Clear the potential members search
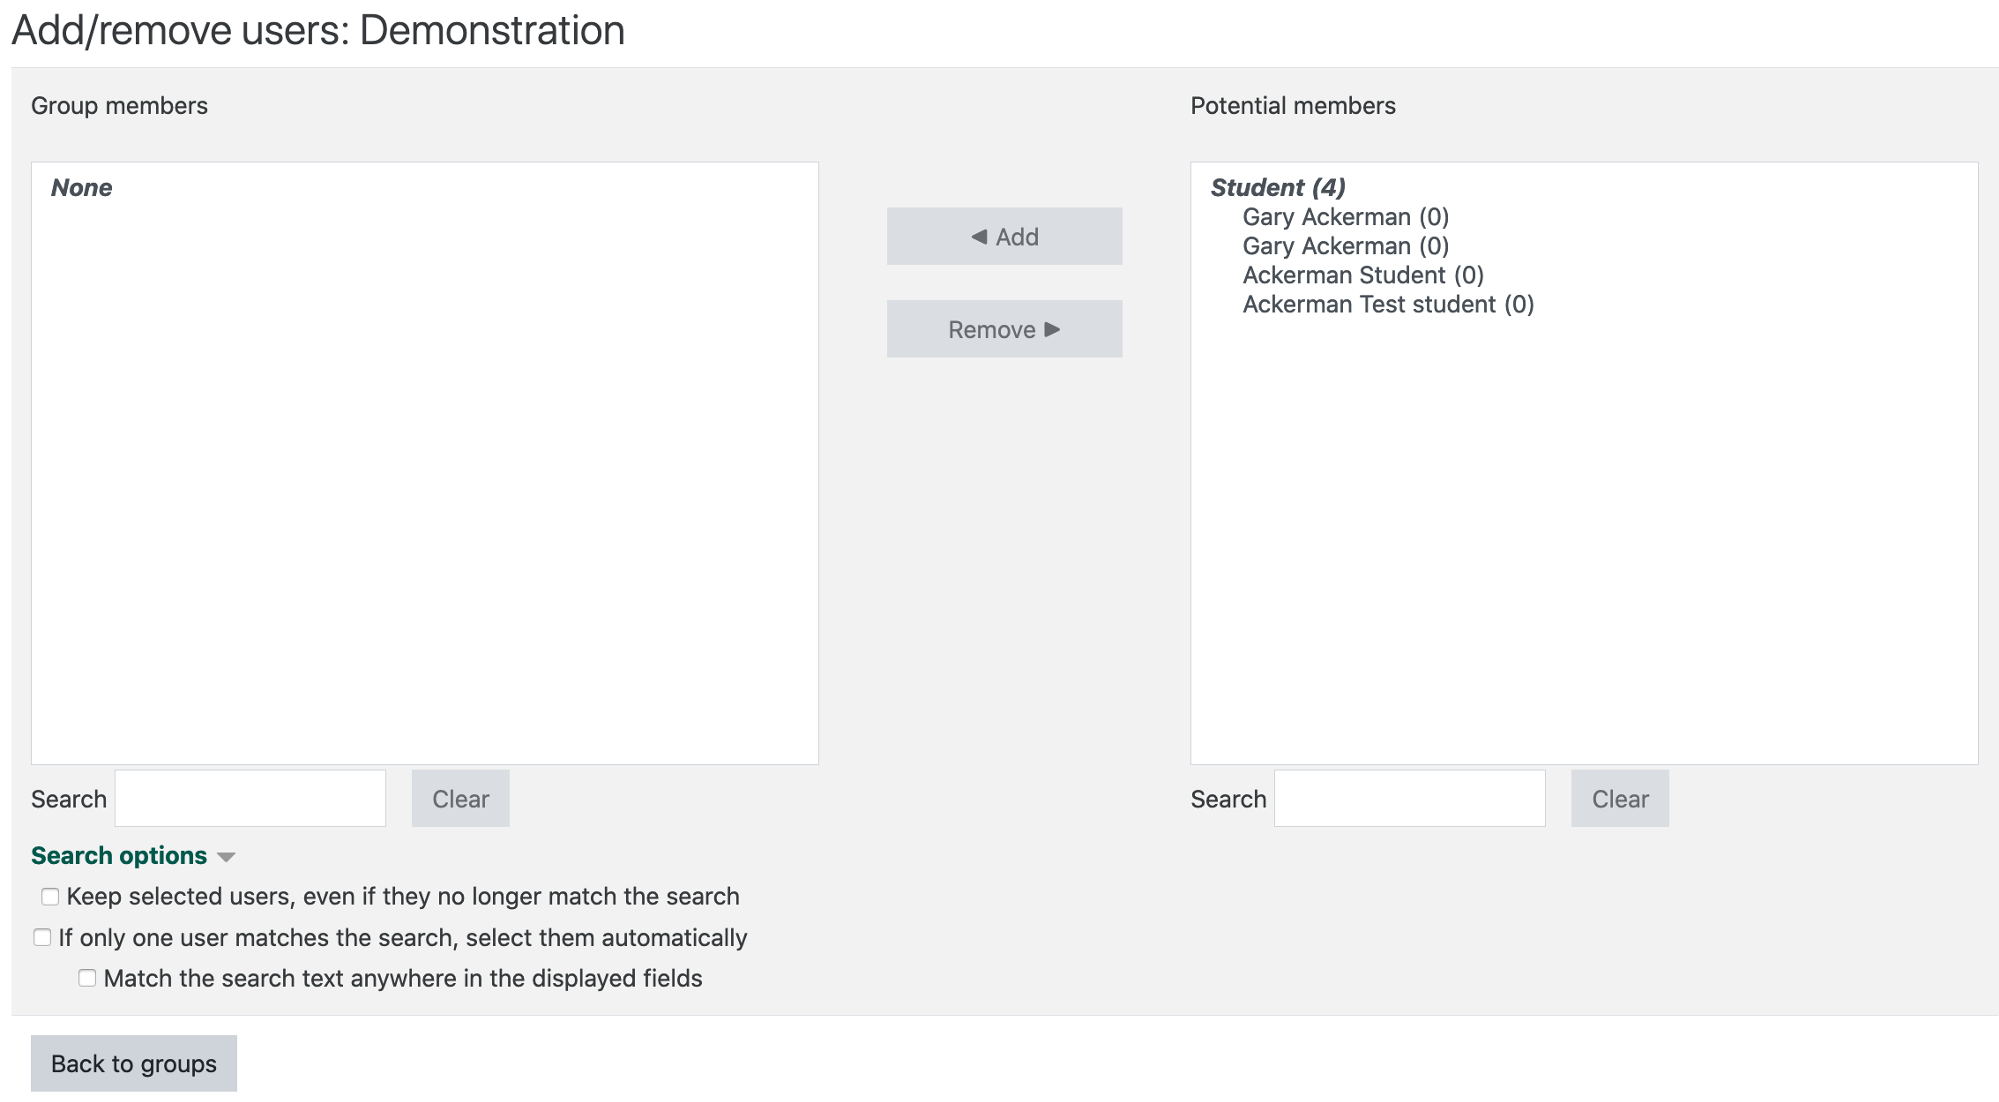 1619,798
